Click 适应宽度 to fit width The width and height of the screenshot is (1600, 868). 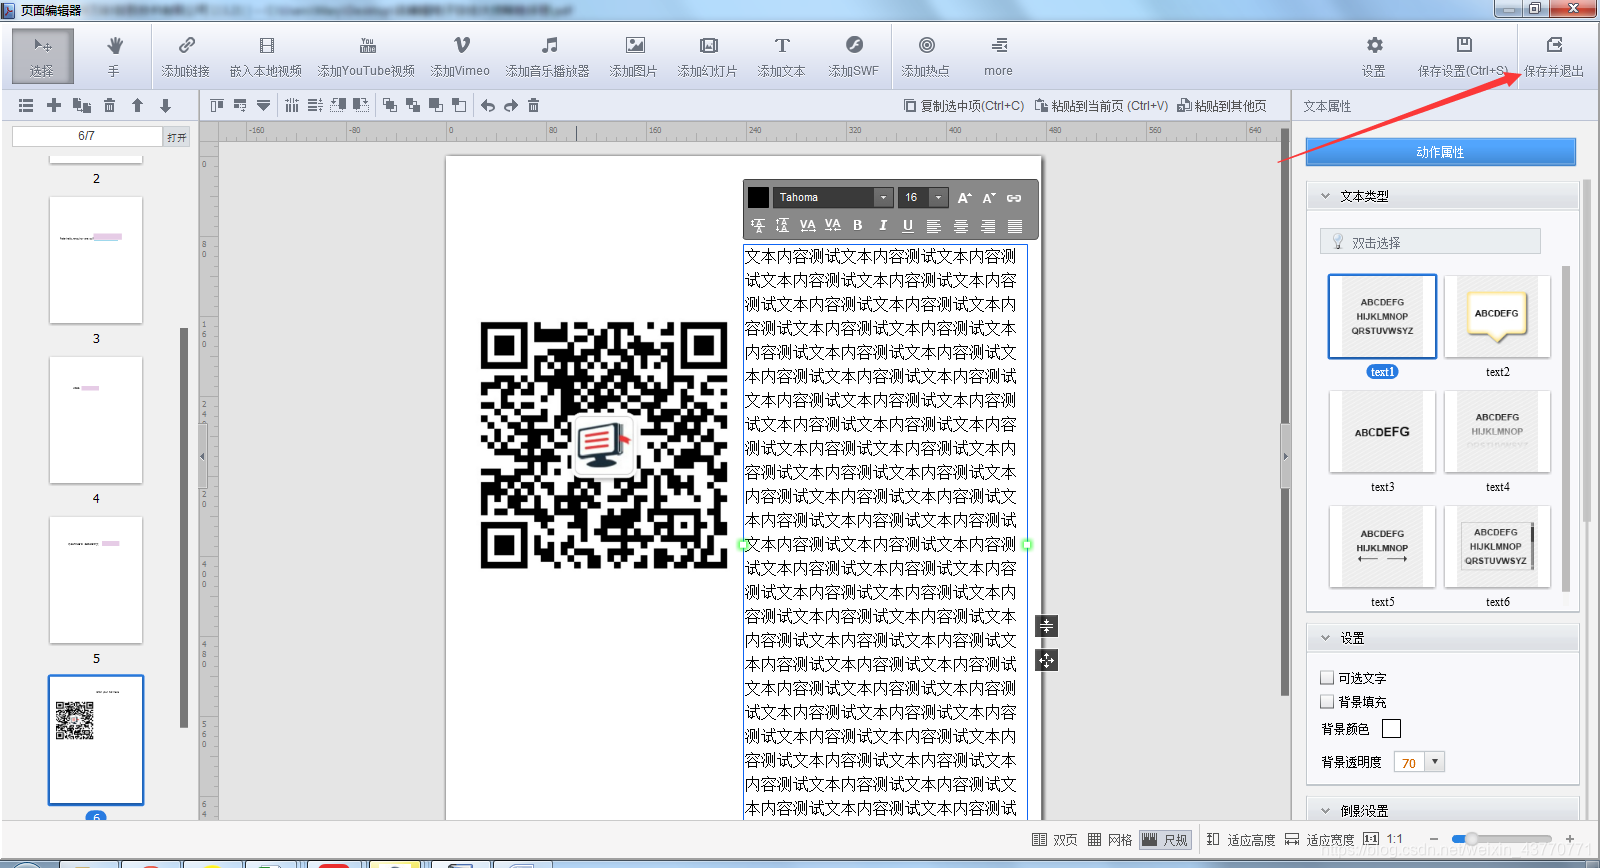(x=1320, y=840)
